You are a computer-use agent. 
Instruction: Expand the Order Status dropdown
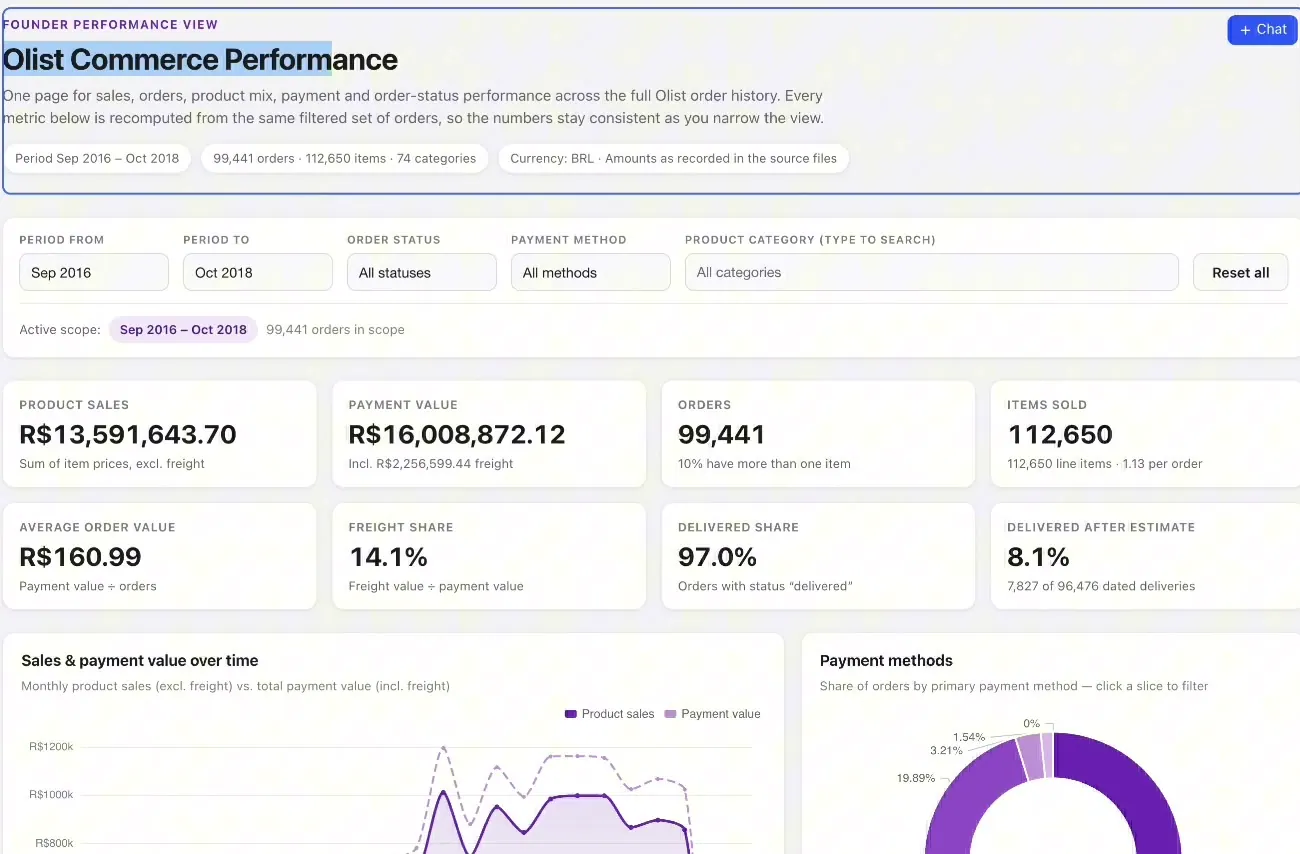click(422, 272)
